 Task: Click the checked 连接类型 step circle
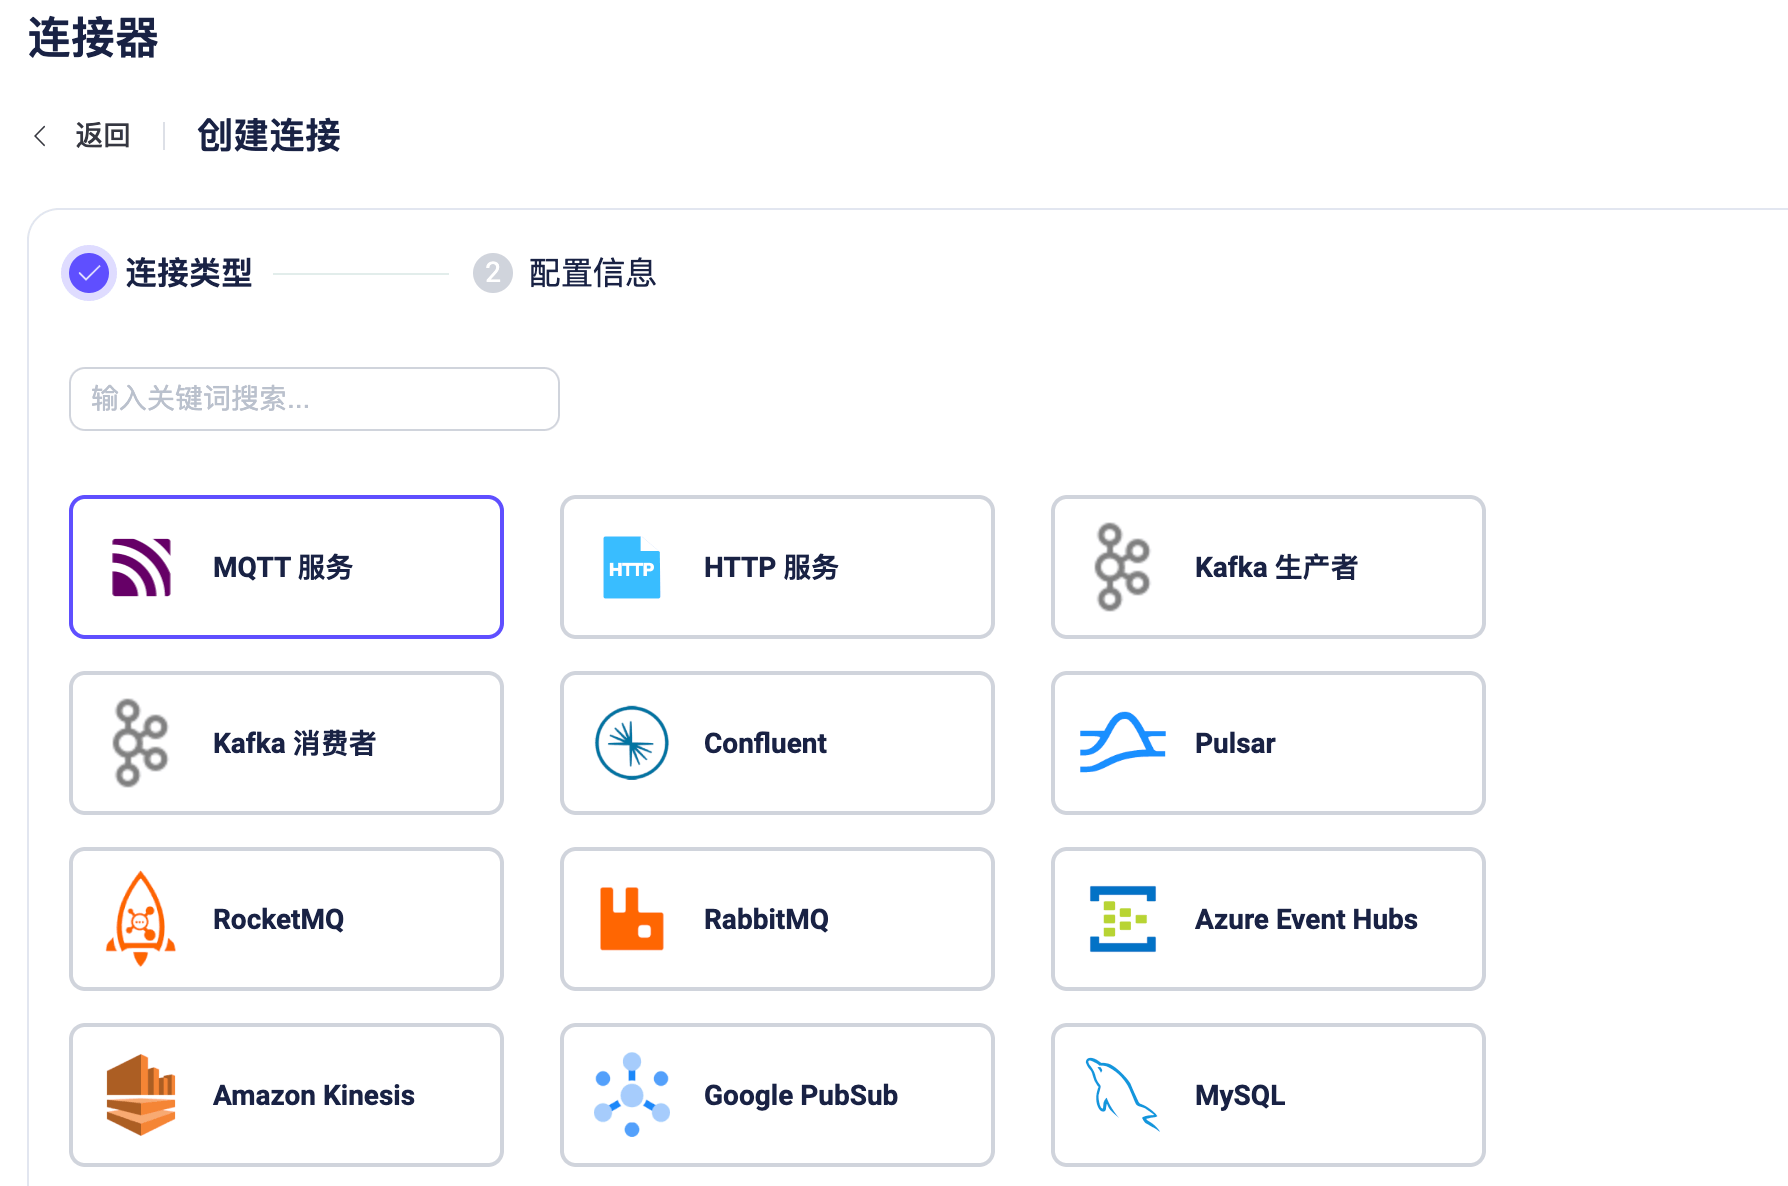(89, 273)
